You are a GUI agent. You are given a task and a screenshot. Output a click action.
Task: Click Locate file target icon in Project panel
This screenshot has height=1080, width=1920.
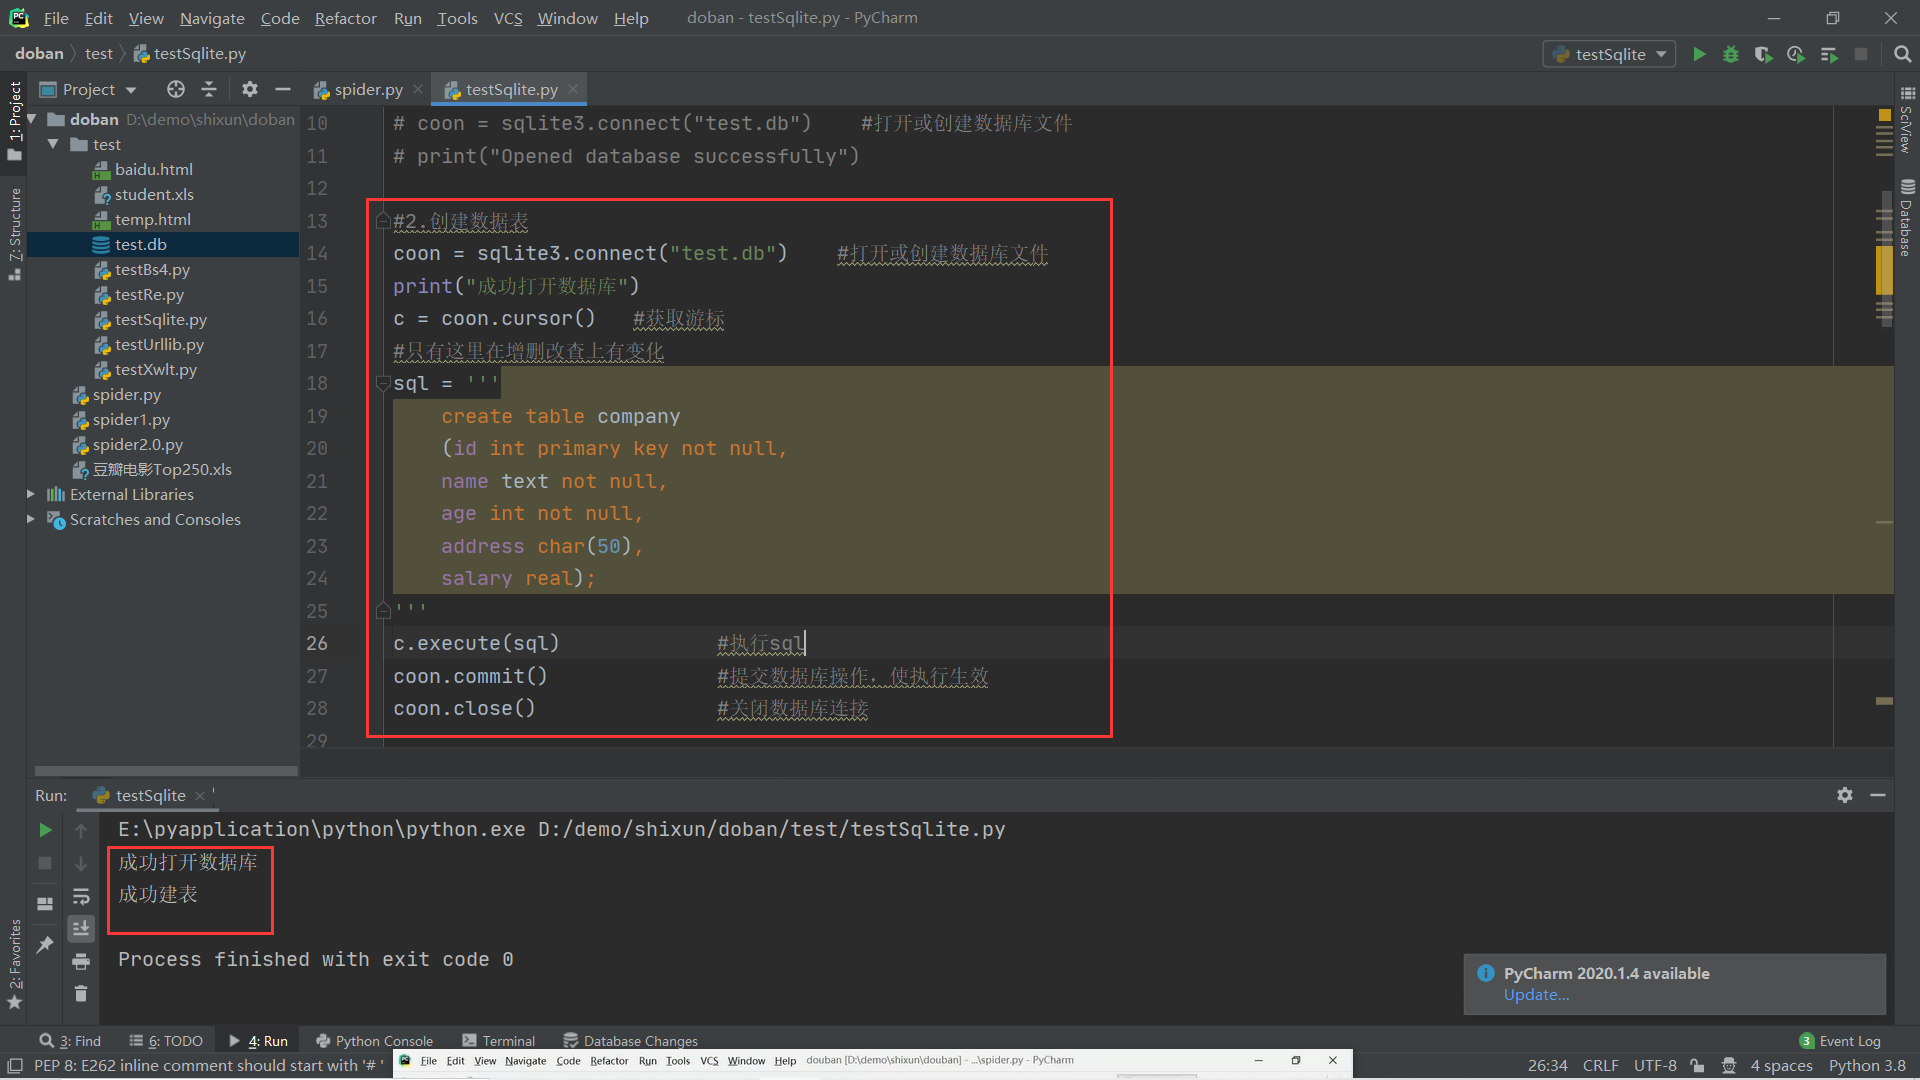(x=176, y=89)
